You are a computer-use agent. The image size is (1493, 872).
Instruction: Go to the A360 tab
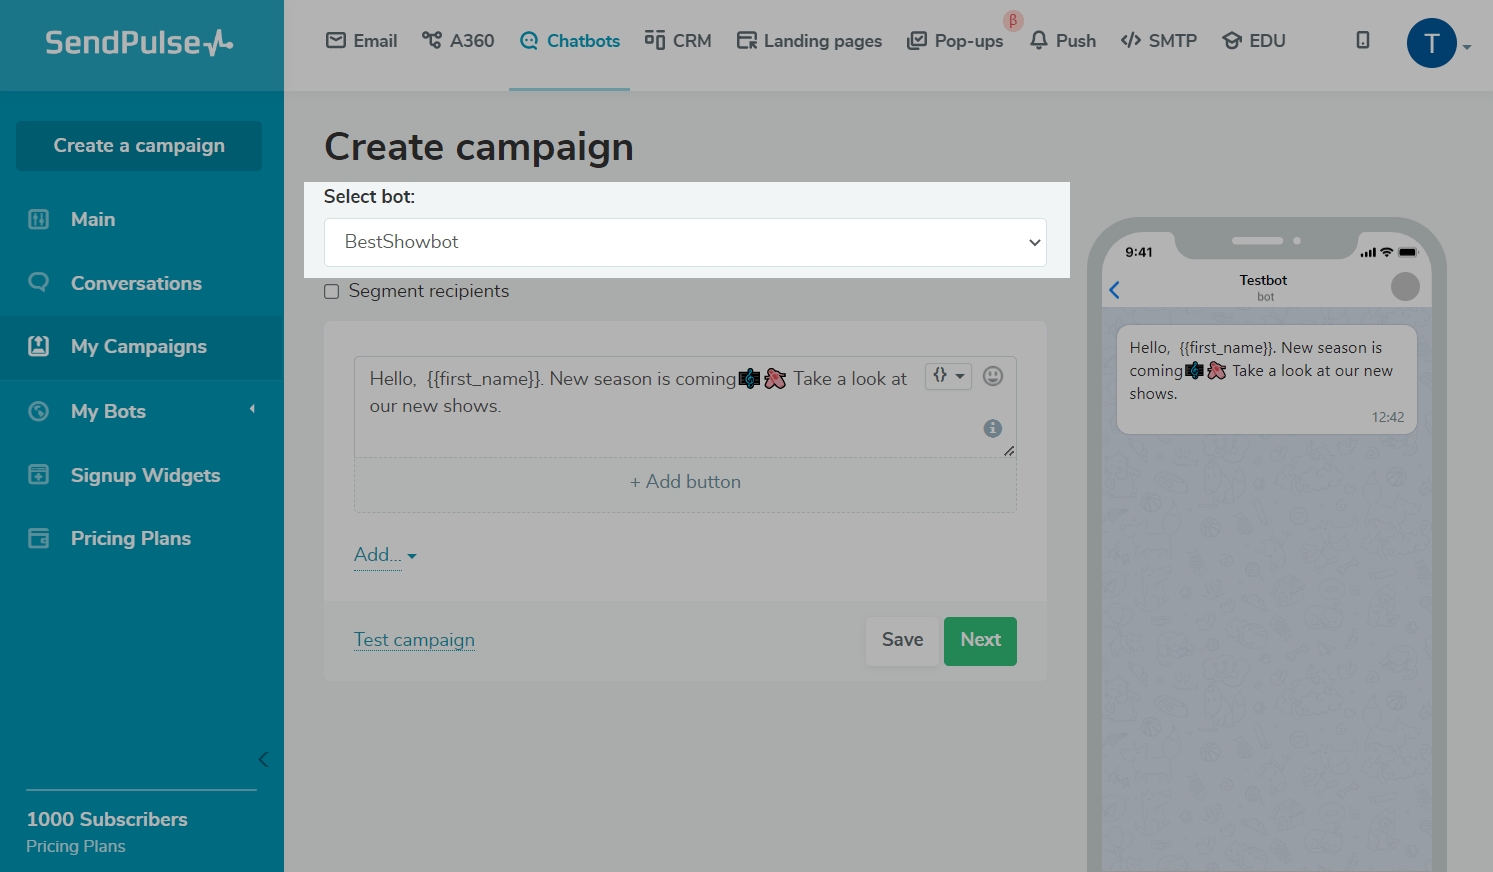tap(458, 41)
